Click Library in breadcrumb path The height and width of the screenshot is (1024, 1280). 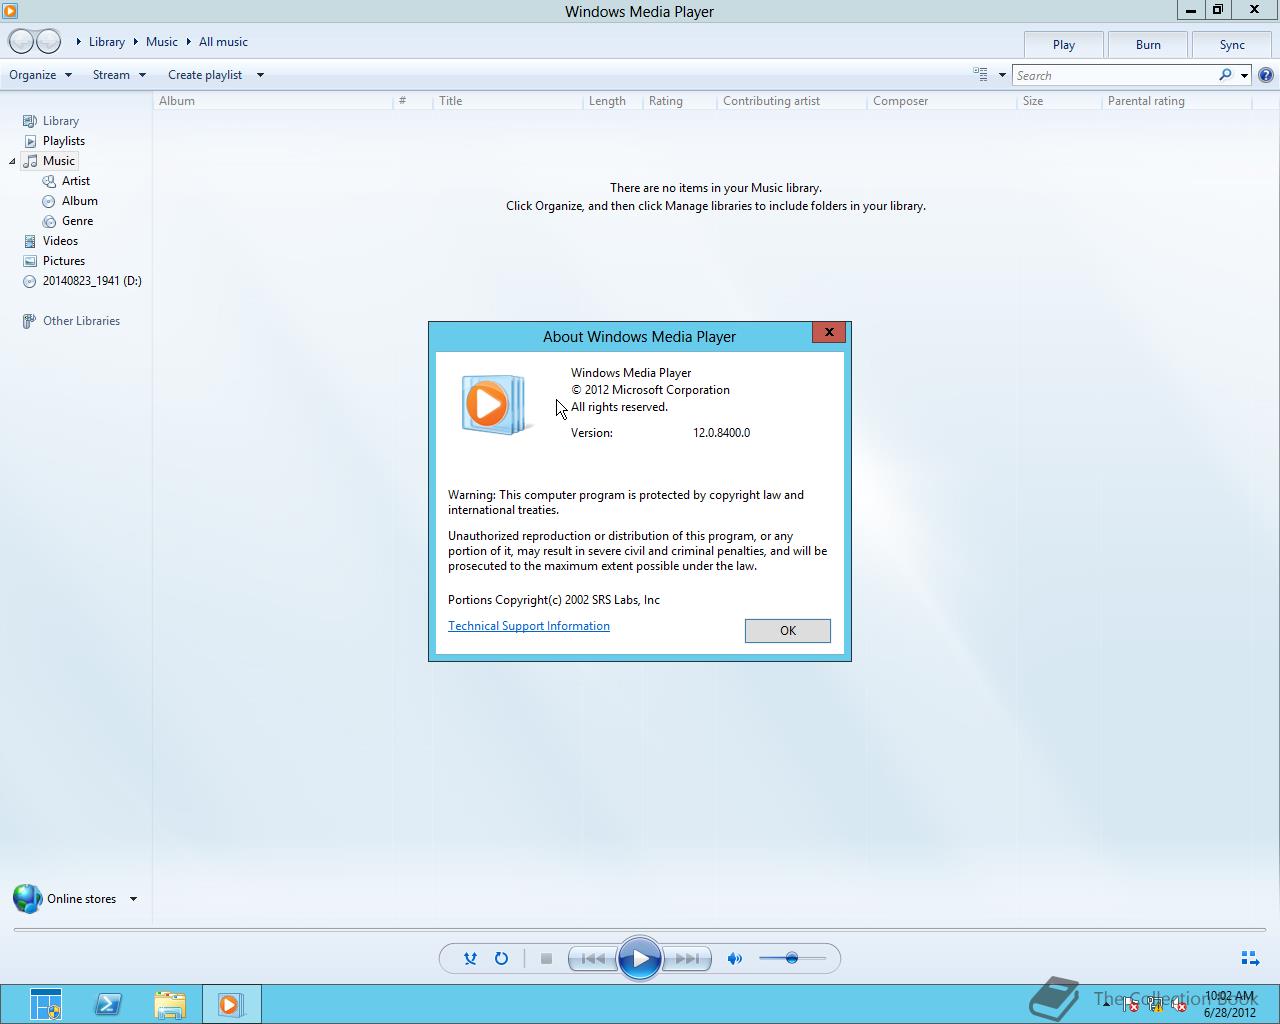pyautogui.click(x=106, y=42)
